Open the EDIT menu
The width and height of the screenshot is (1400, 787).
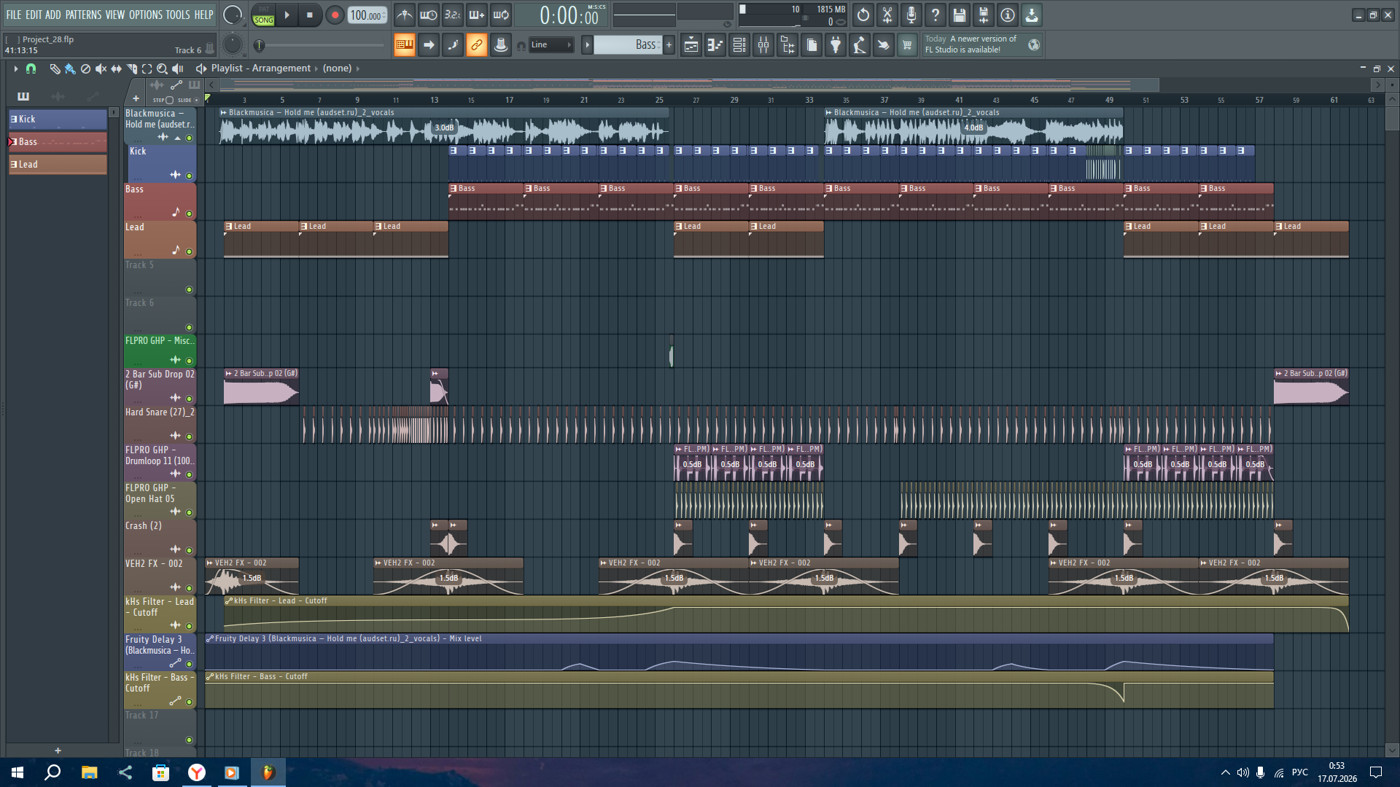[34, 15]
